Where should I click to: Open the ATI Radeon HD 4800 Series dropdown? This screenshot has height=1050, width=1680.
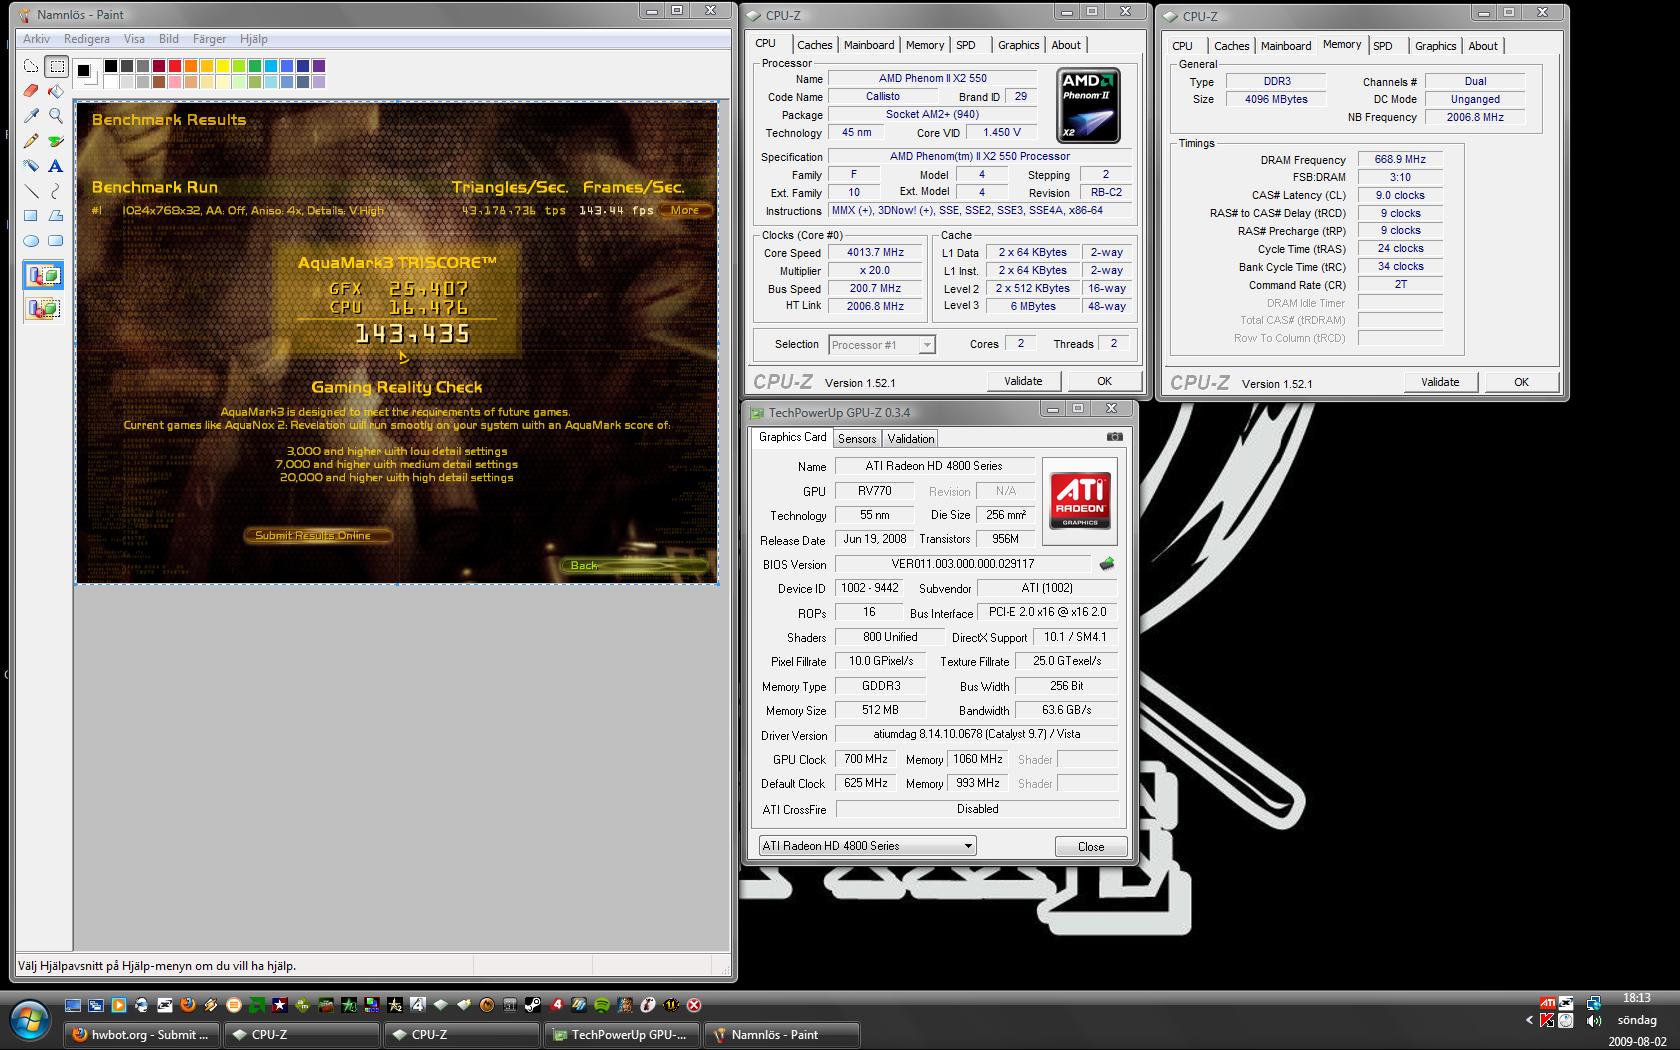867,846
